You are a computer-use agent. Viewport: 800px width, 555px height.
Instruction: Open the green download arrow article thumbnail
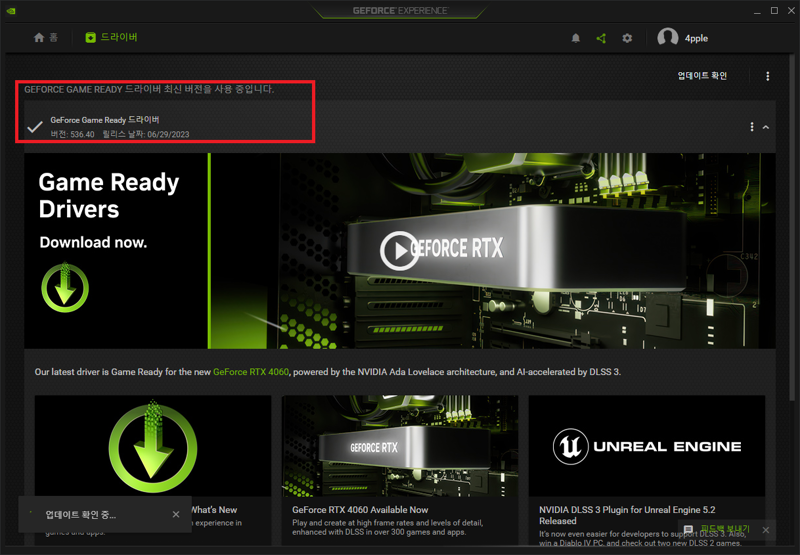(153, 445)
